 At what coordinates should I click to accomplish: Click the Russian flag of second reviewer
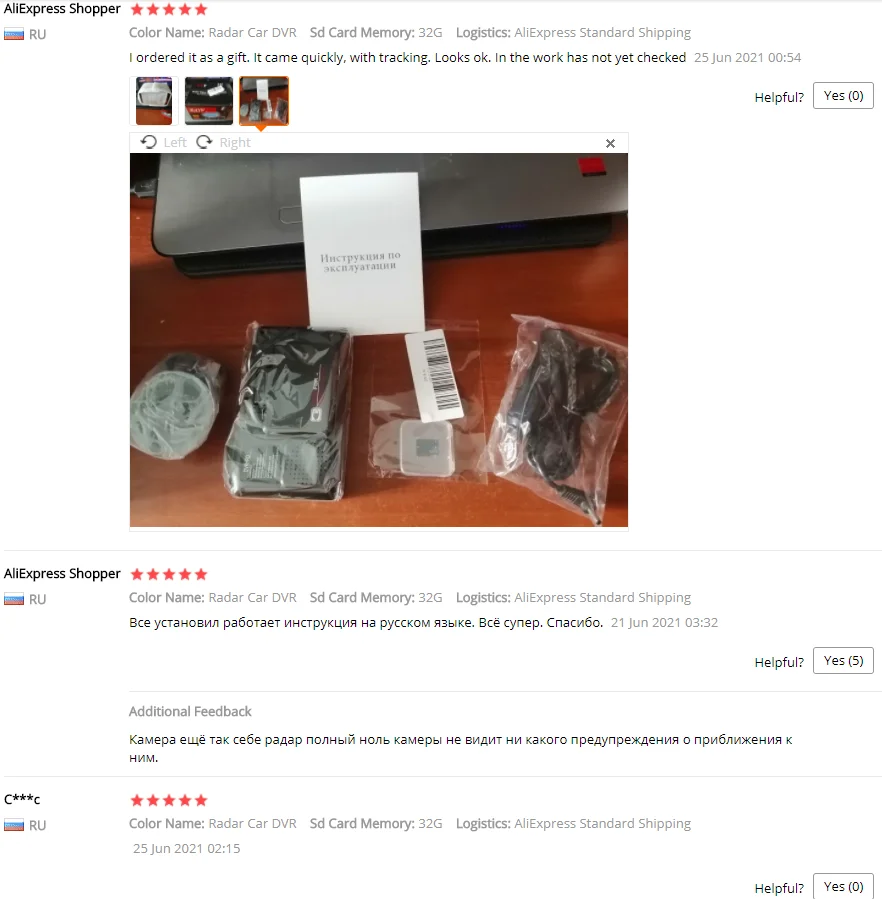click(14, 599)
